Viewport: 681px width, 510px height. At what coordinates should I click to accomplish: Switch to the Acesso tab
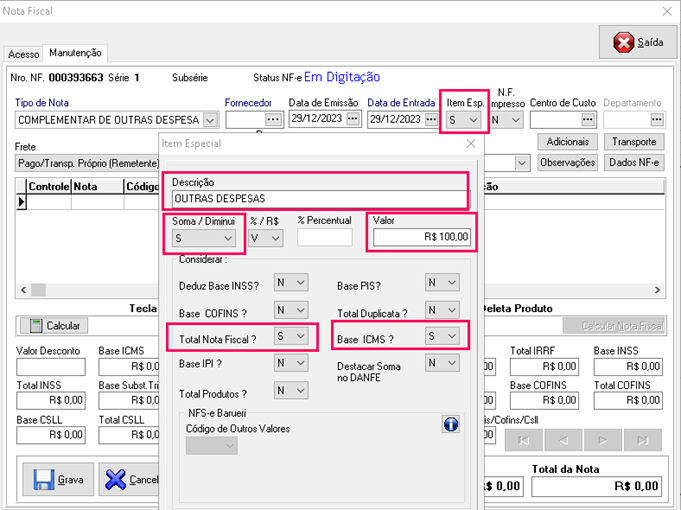21,54
